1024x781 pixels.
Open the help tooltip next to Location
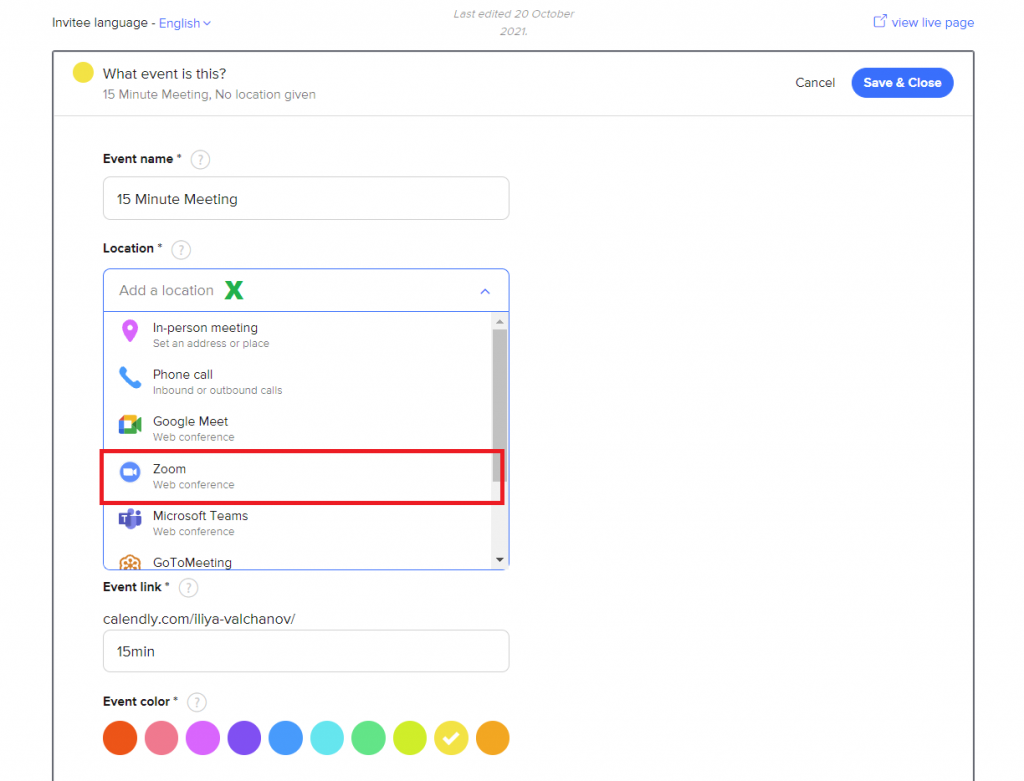pos(181,249)
